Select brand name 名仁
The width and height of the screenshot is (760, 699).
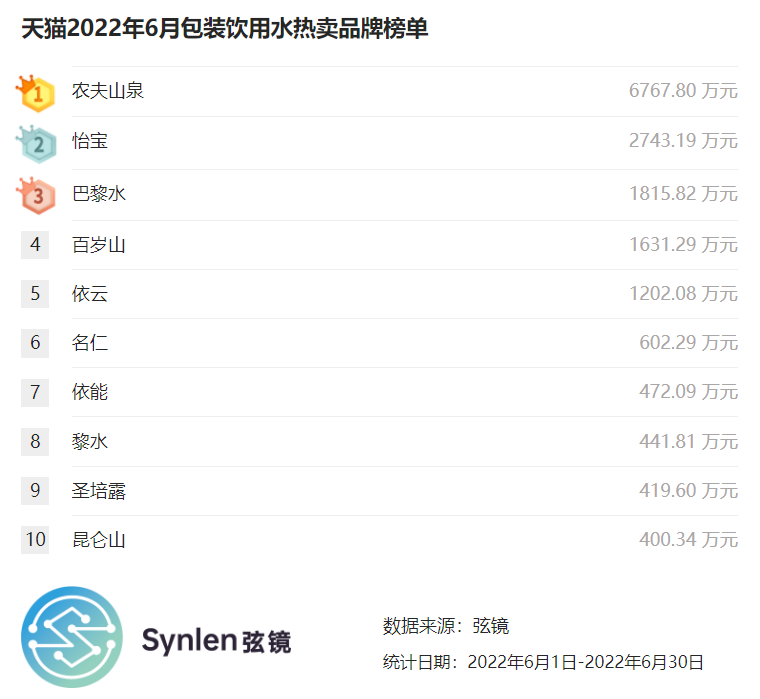click(x=90, y=343)
